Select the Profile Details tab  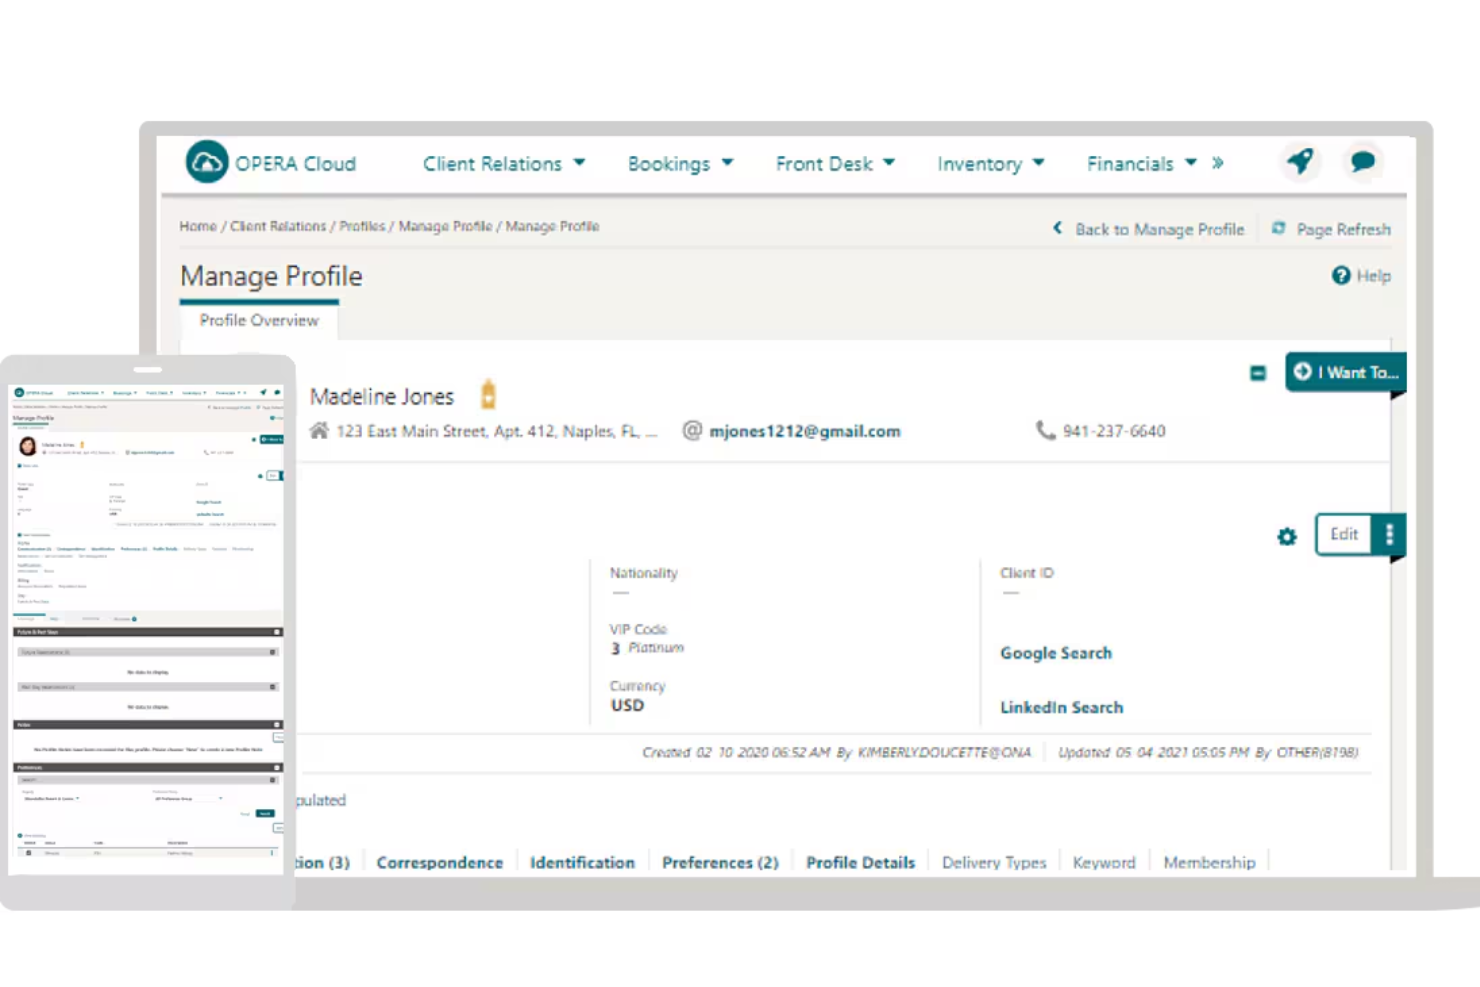click(859, 862)
